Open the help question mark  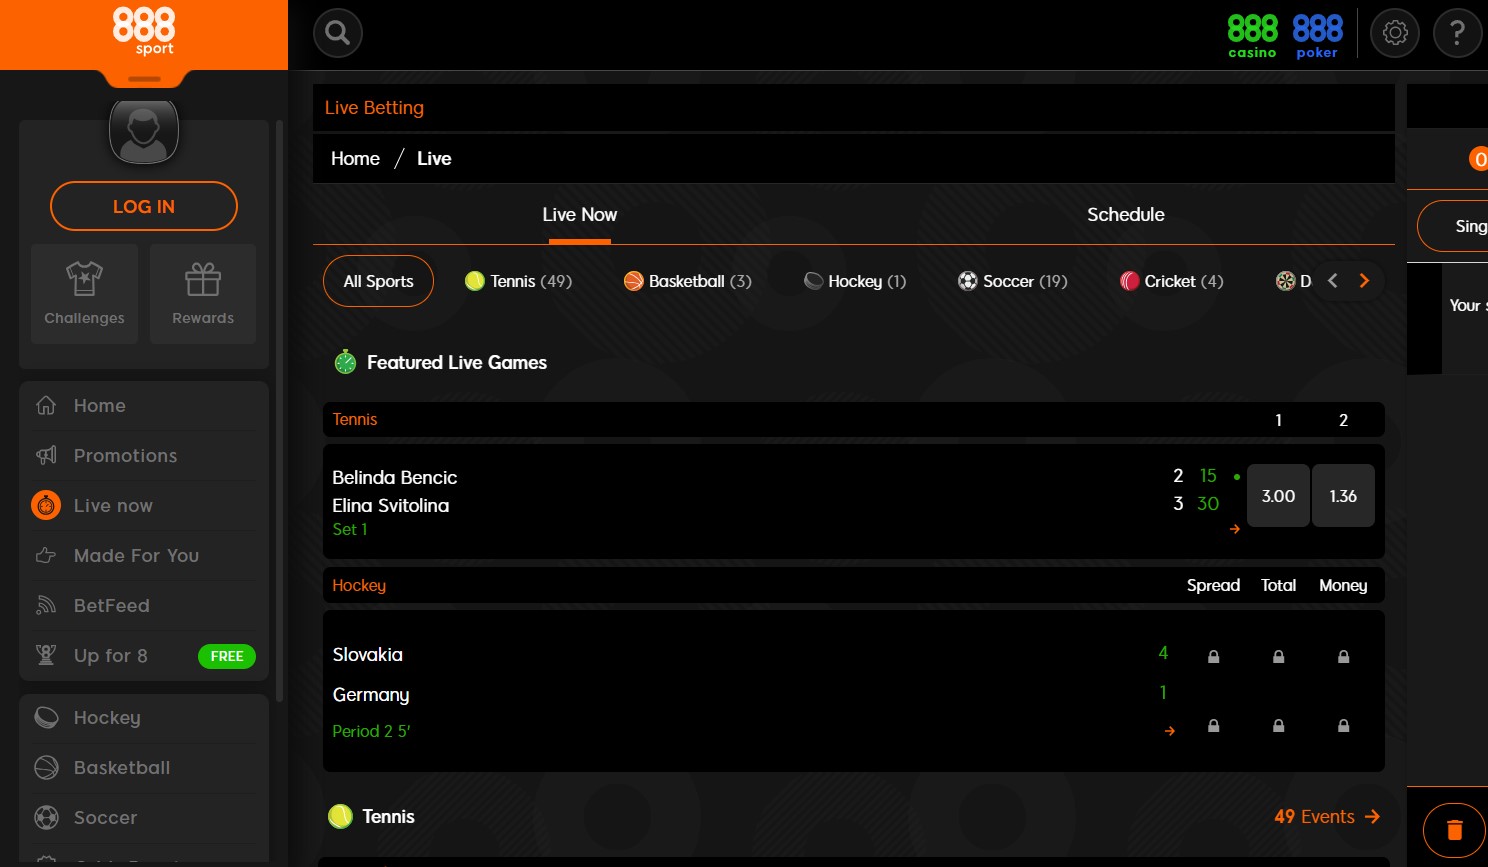click(x=1457, y=32)
